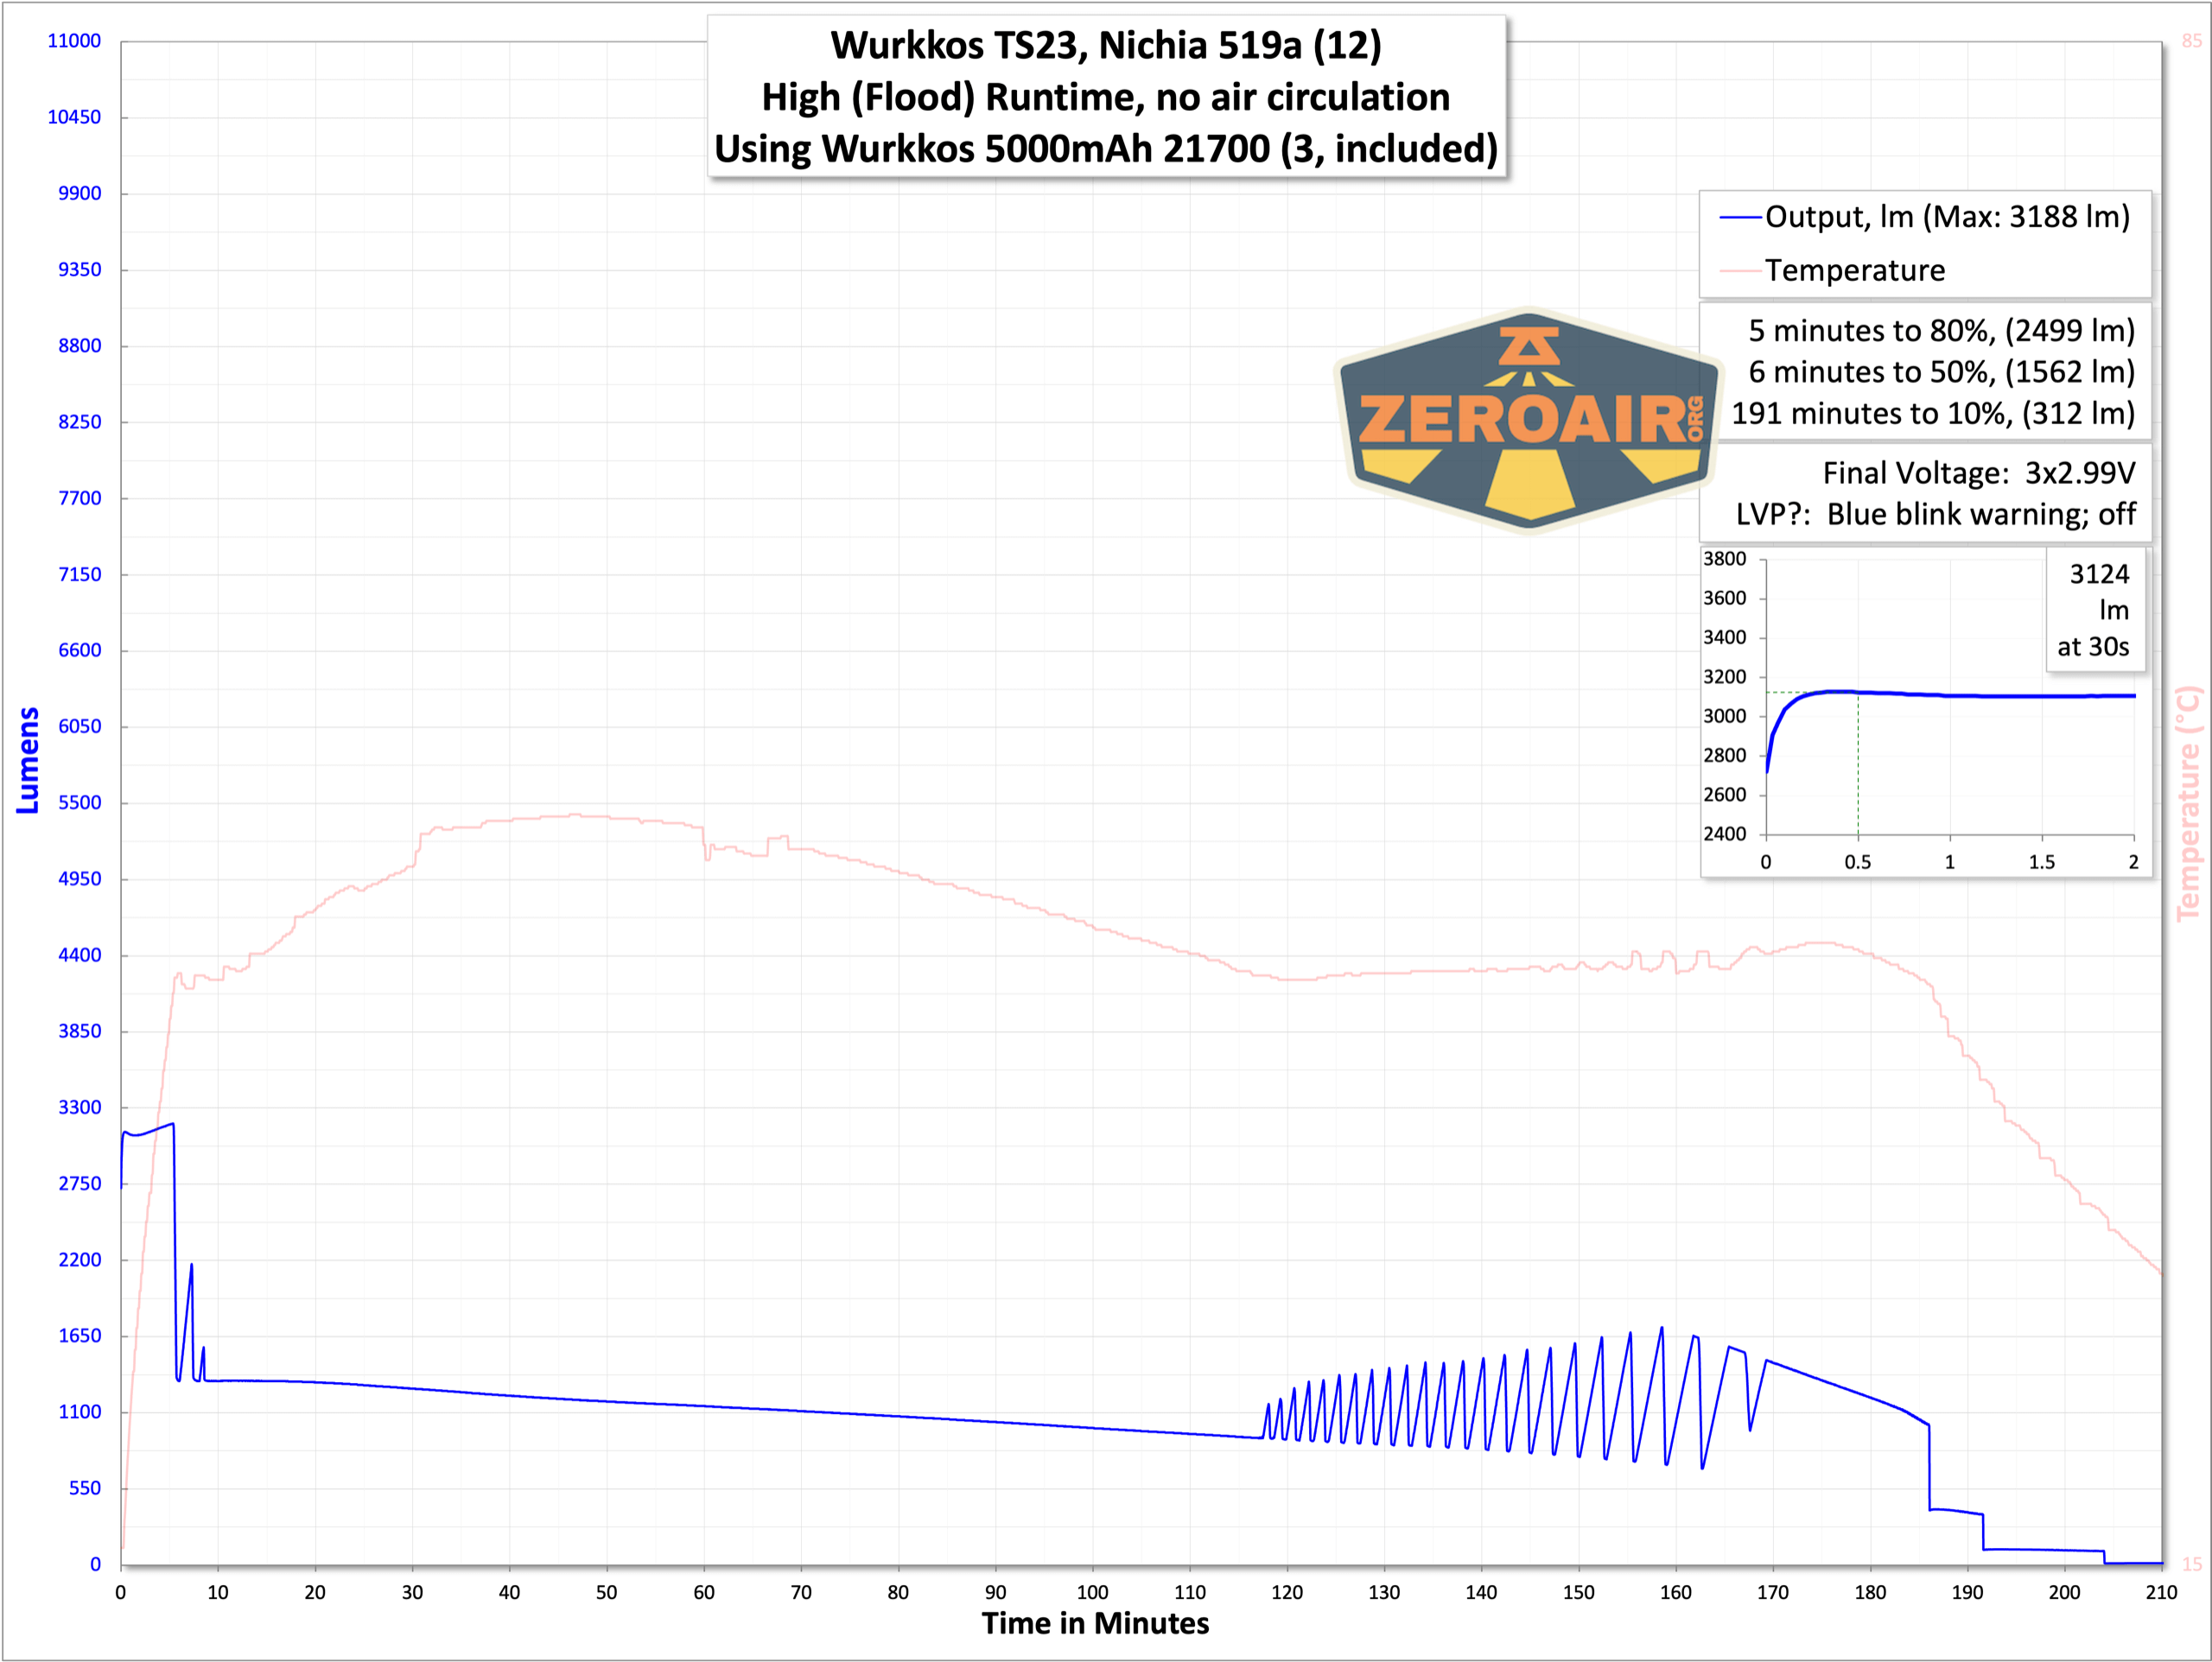
Task: Click the pink temperature line sample in legend
Action: click(x=1740, y=271)
